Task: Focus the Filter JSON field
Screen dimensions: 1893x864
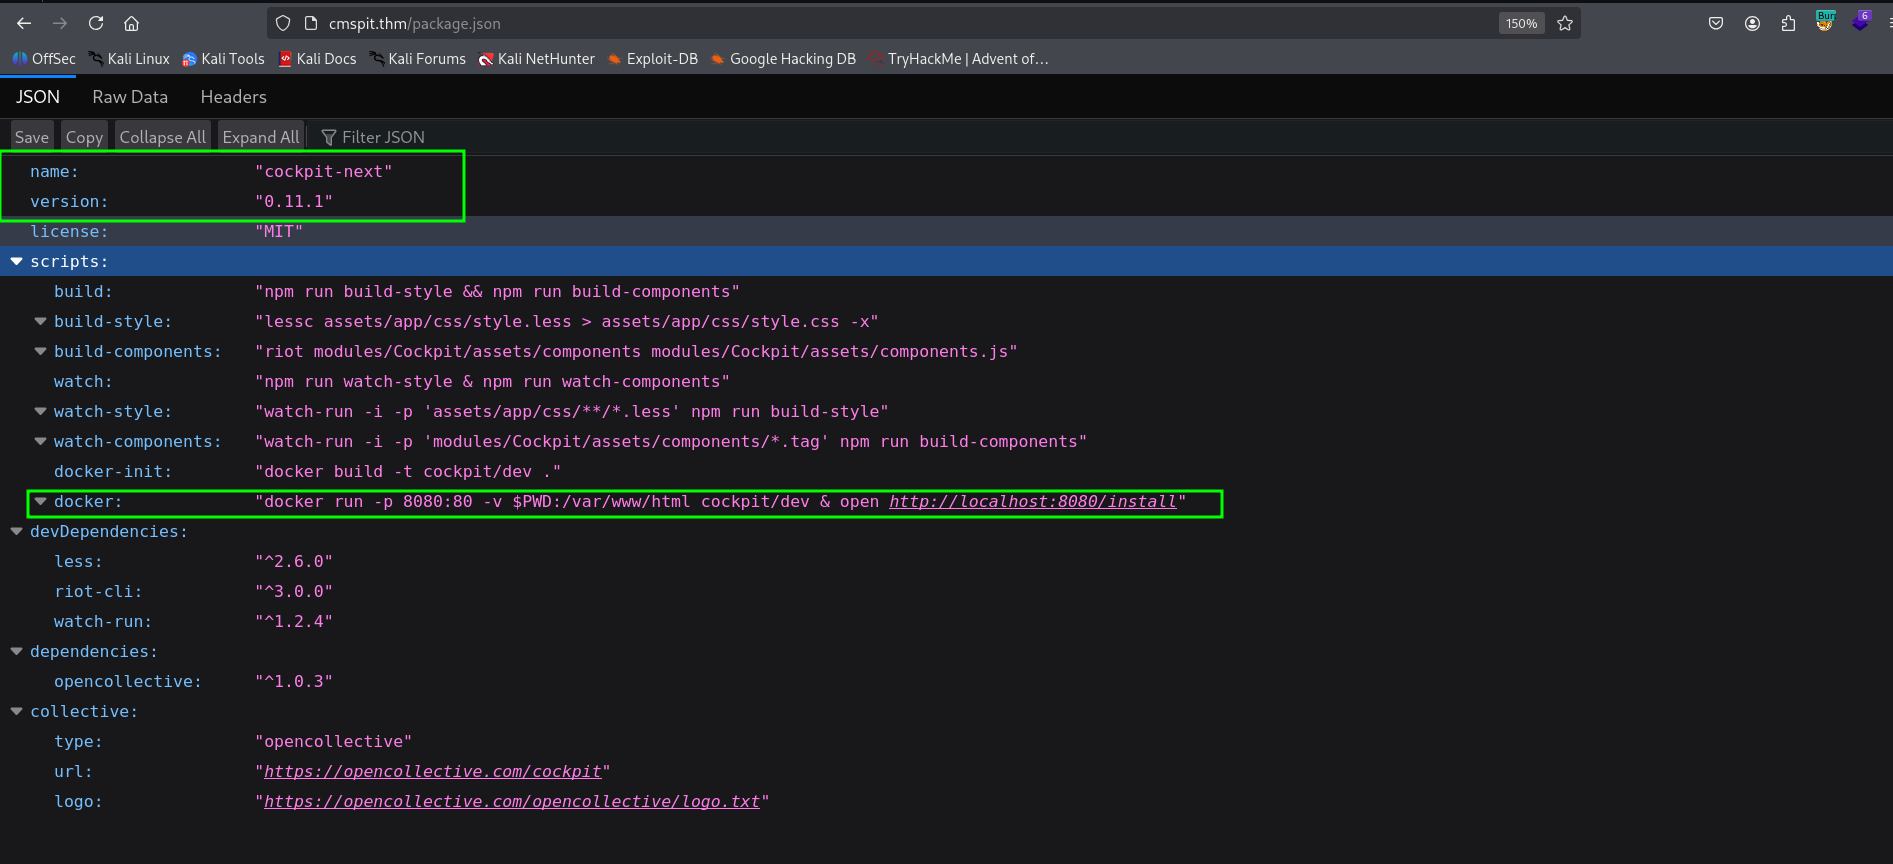Action: pyautogui.click(x=383, y=137)
